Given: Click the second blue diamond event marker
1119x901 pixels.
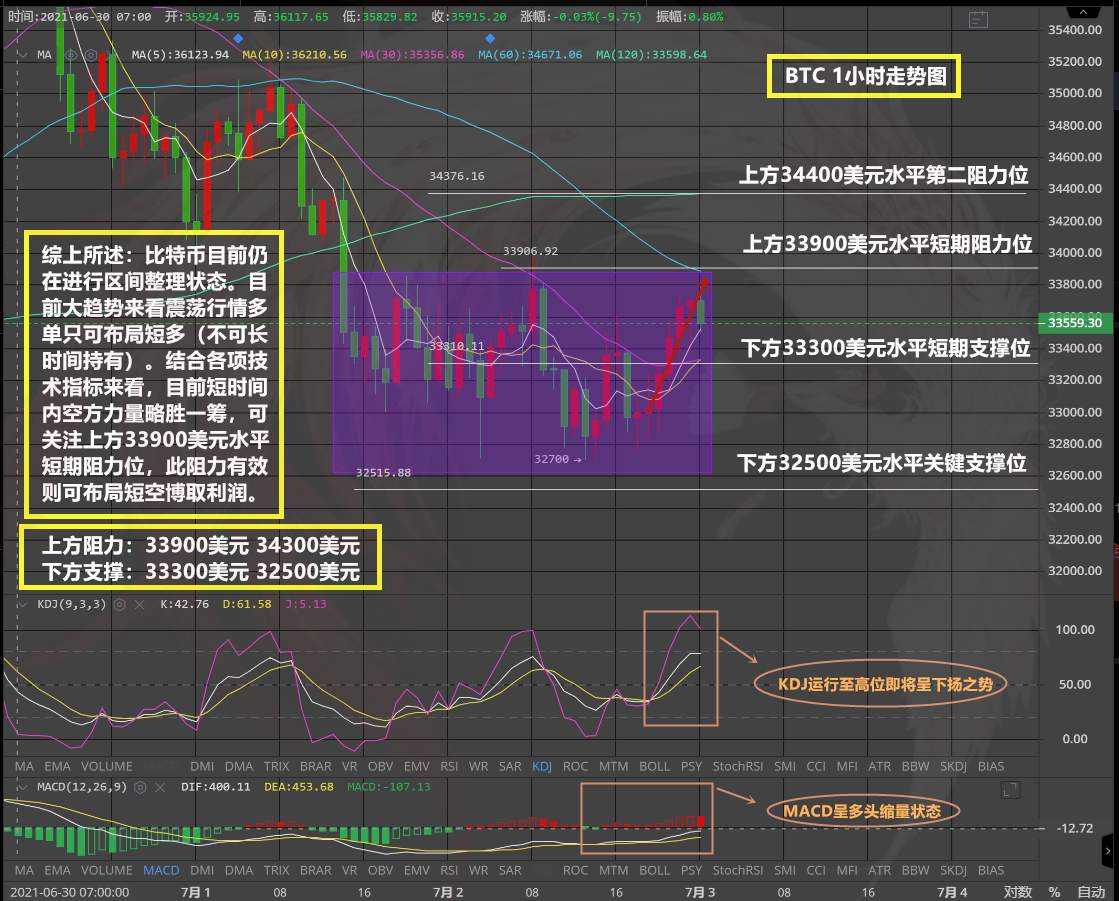Looking at the screenshot, I should coord(490,38).
